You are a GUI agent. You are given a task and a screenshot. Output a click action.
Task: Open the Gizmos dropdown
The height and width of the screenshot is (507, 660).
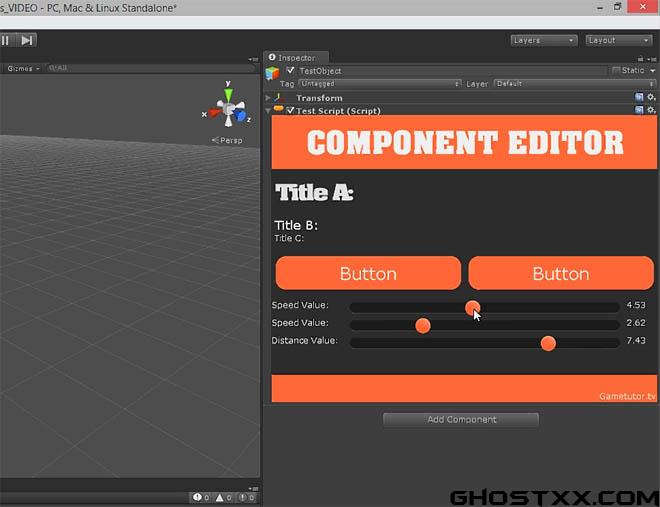(23, 68)
